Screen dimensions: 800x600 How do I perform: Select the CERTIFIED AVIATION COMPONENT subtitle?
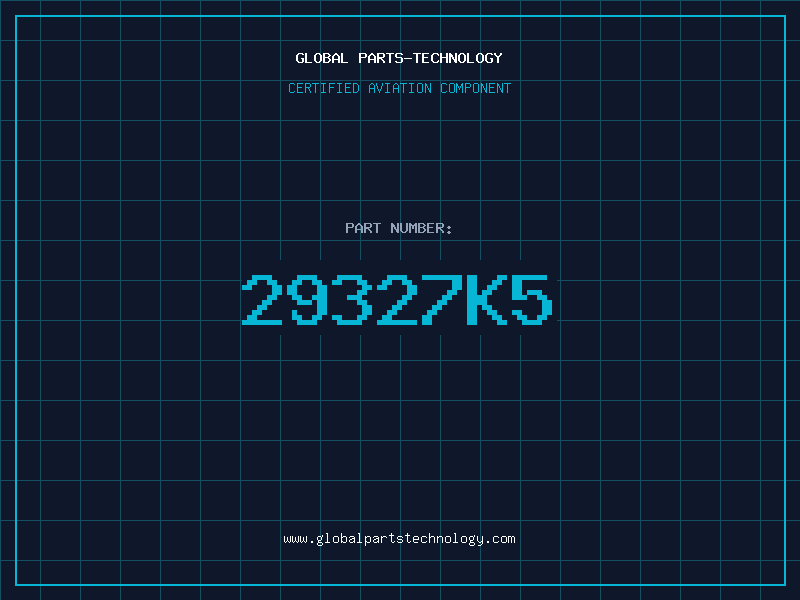pos(399,88)
